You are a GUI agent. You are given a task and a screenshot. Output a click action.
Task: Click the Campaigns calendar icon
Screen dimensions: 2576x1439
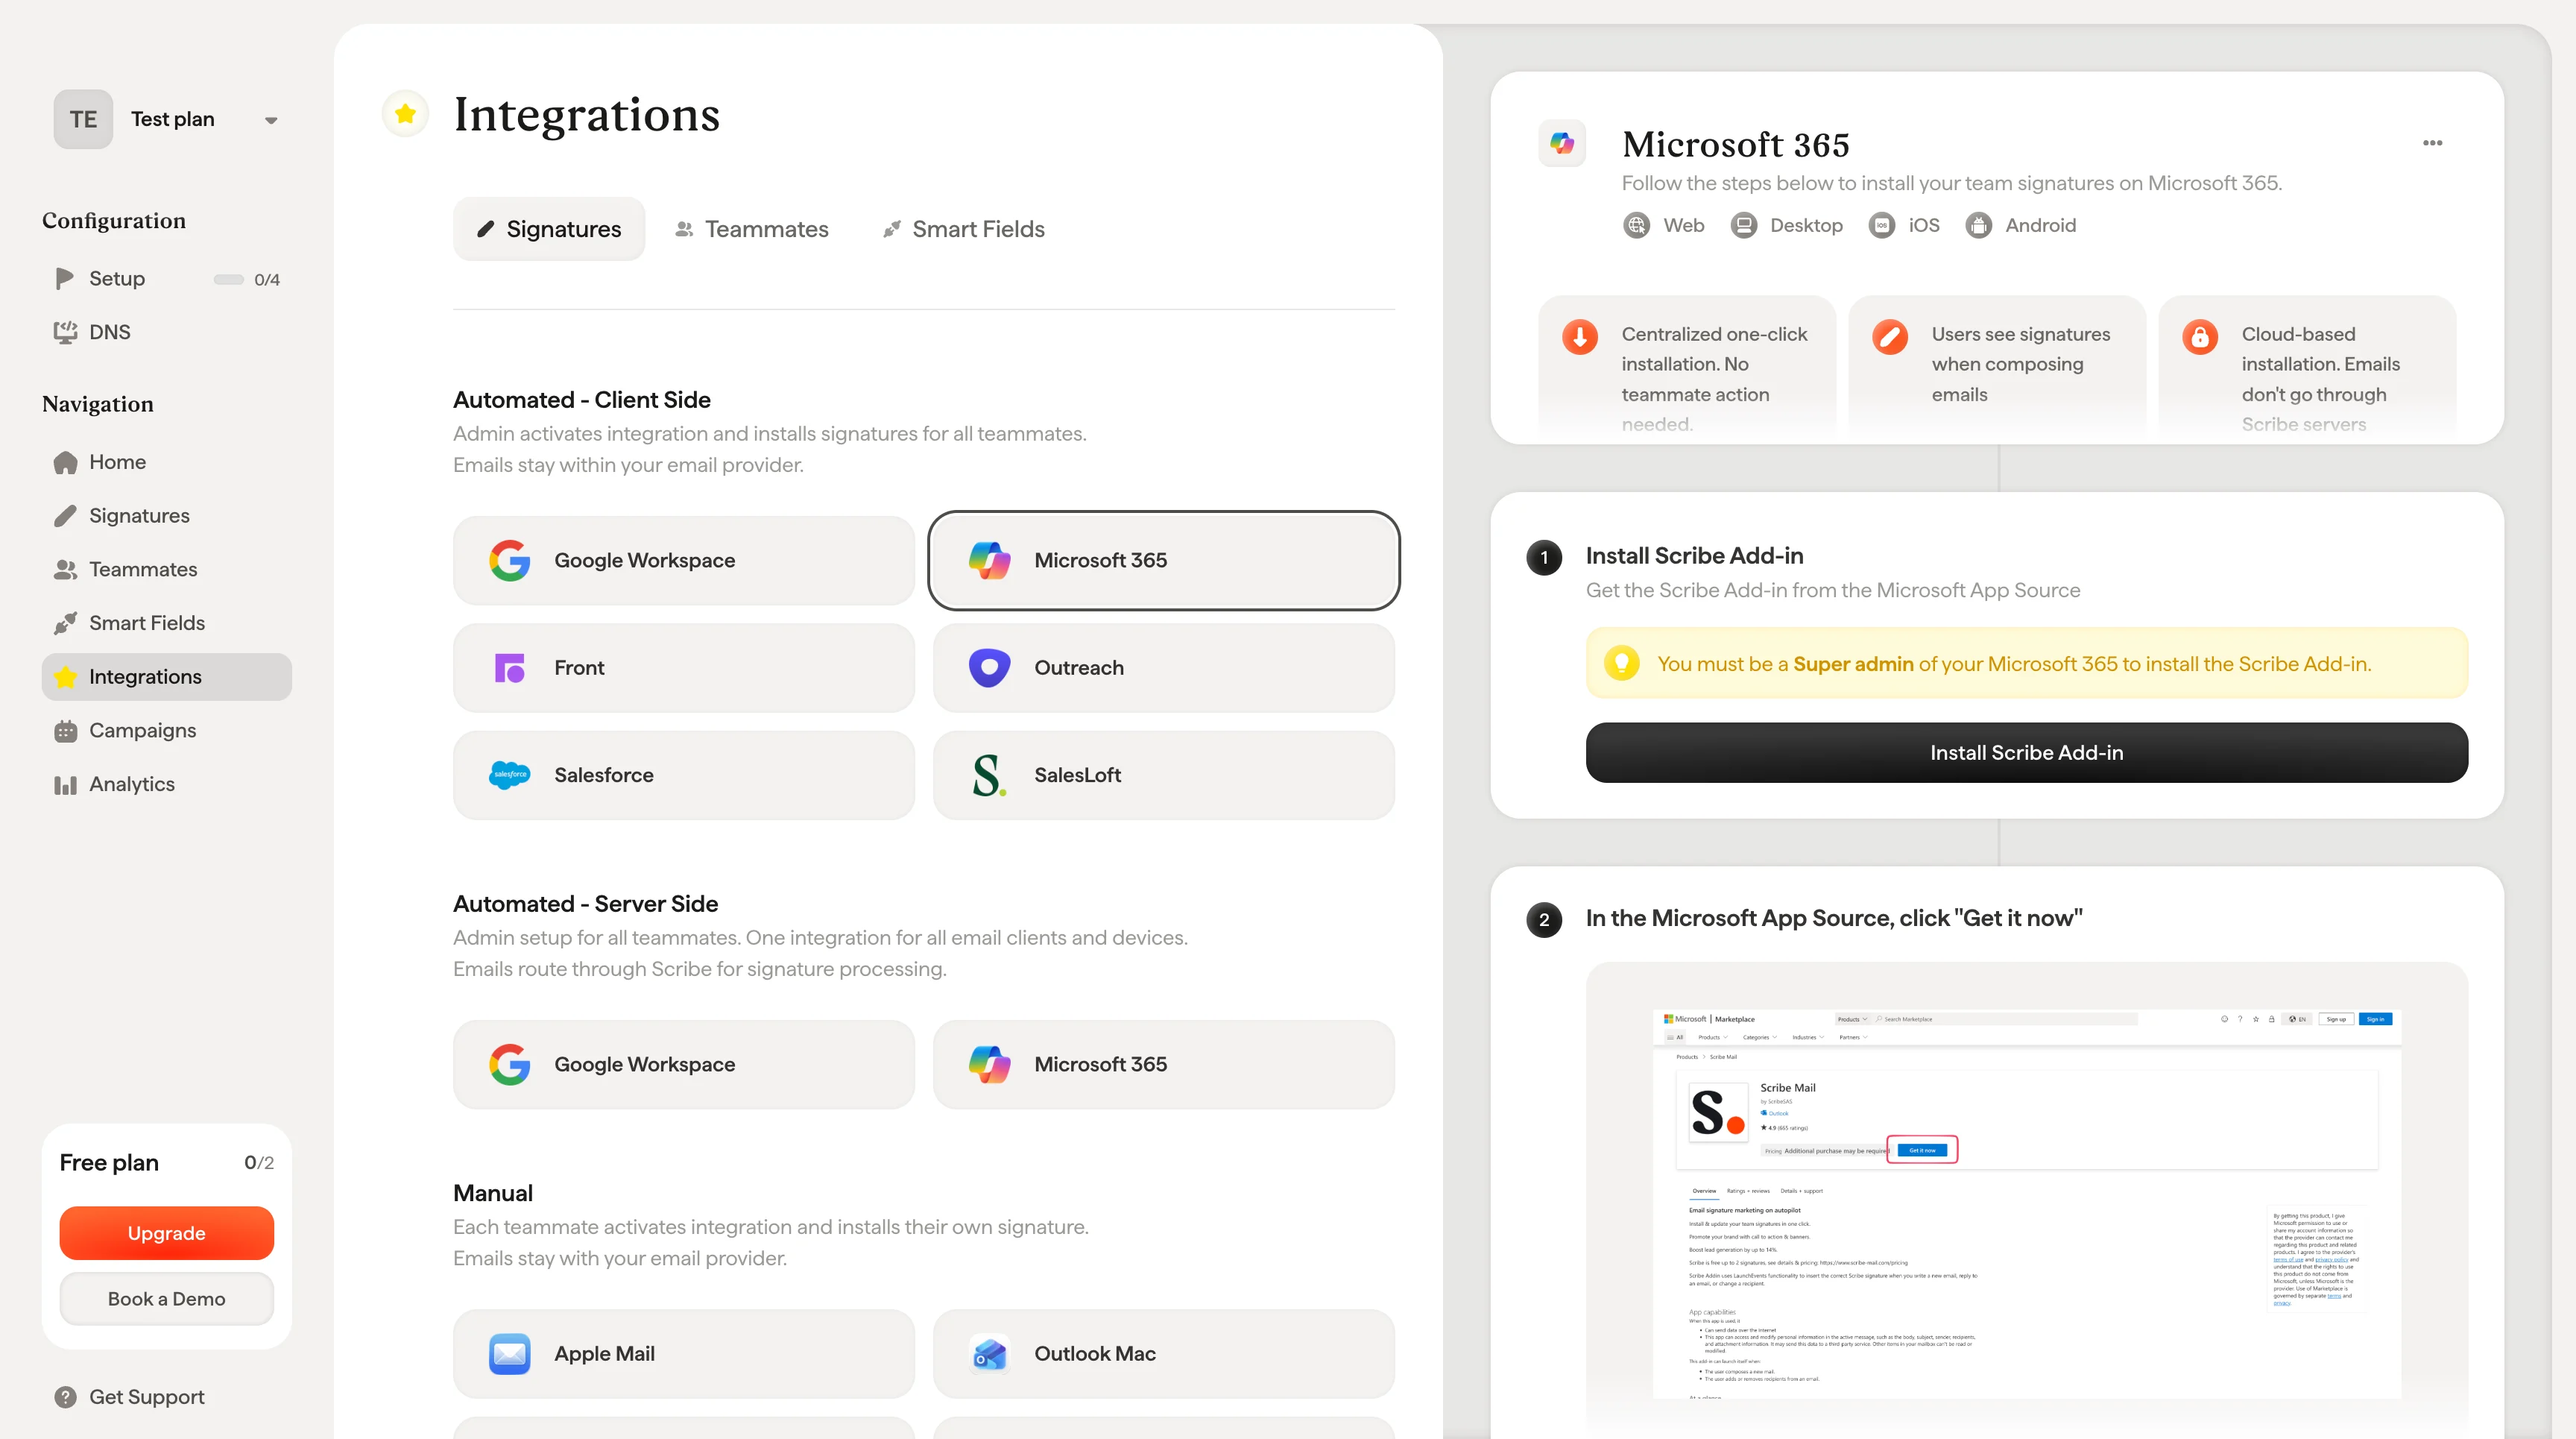pos(65,731)
